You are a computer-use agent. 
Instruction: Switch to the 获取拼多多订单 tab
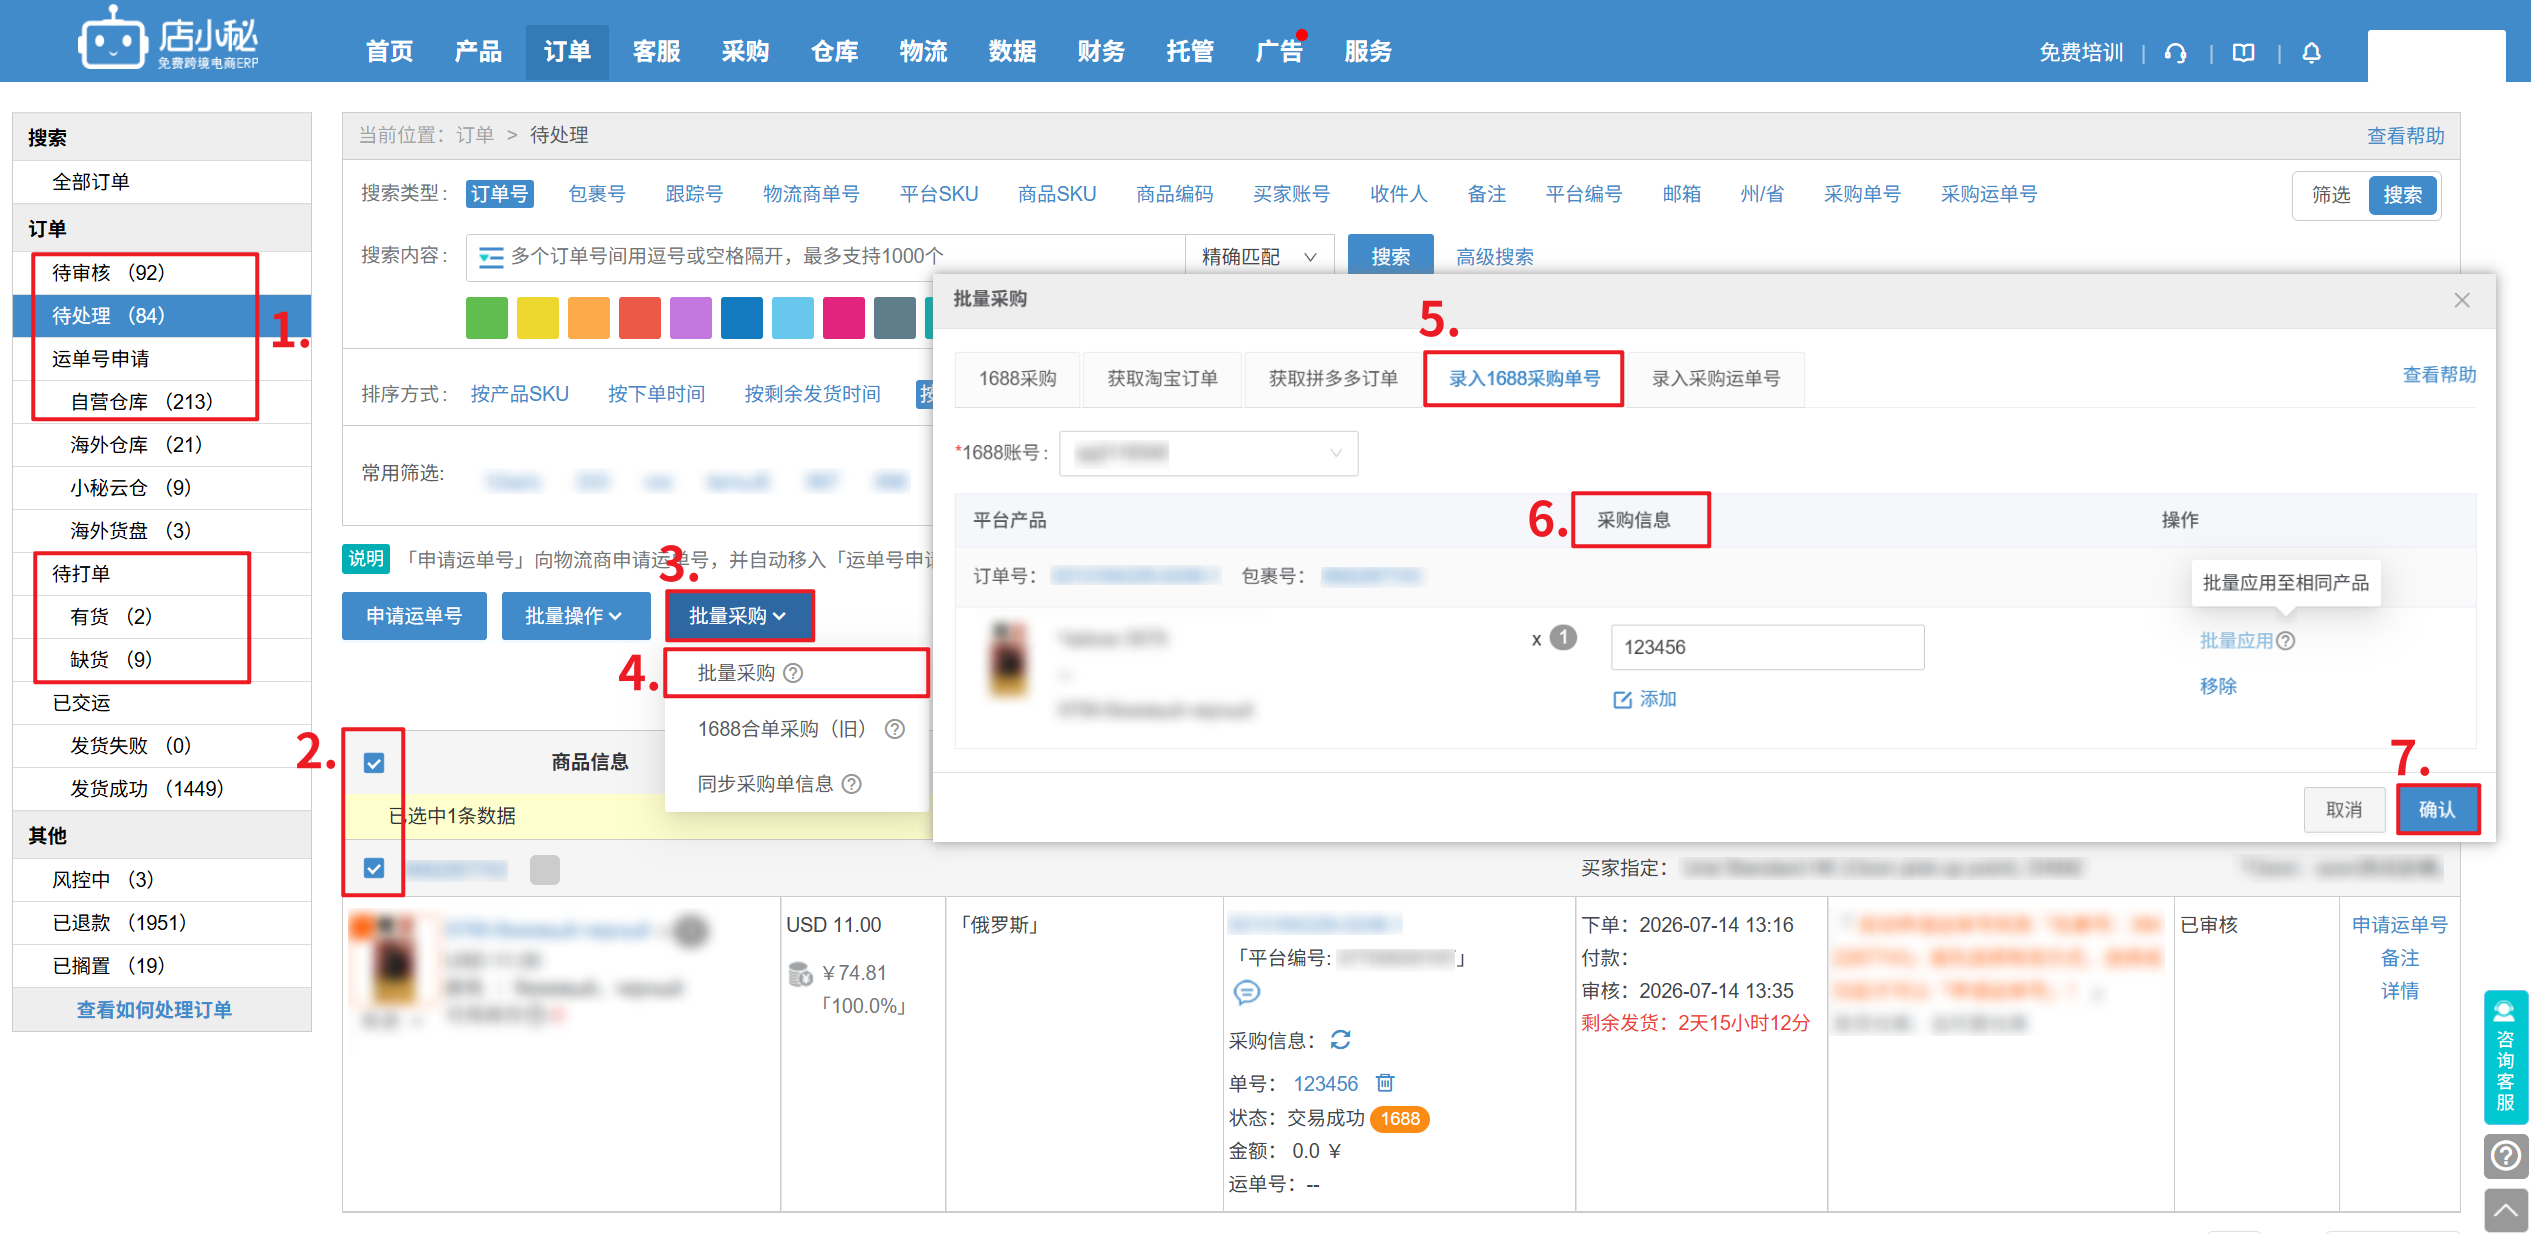point(1333,379)
